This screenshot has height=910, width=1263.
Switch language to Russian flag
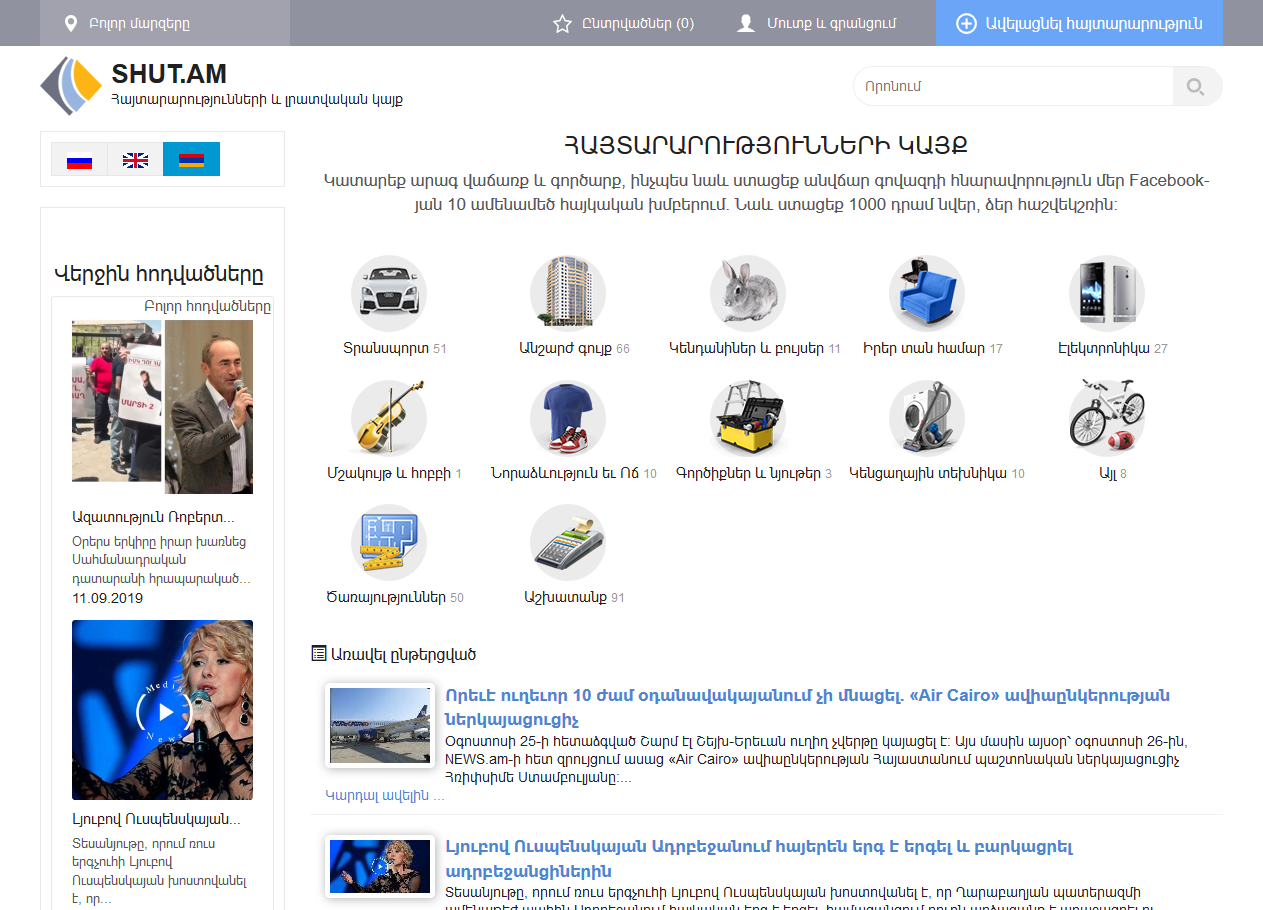click(79, 160)
